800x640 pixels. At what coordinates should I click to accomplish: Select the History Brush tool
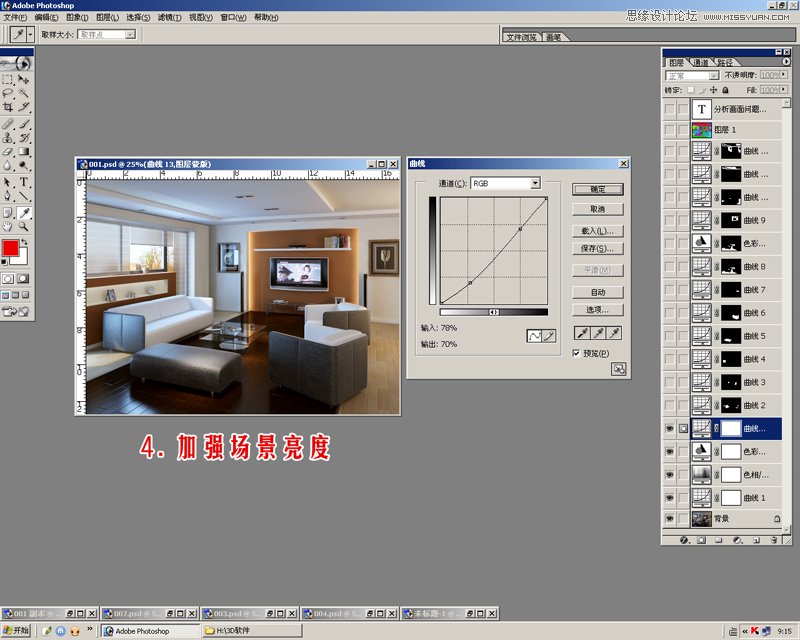(x=23, y=137)
